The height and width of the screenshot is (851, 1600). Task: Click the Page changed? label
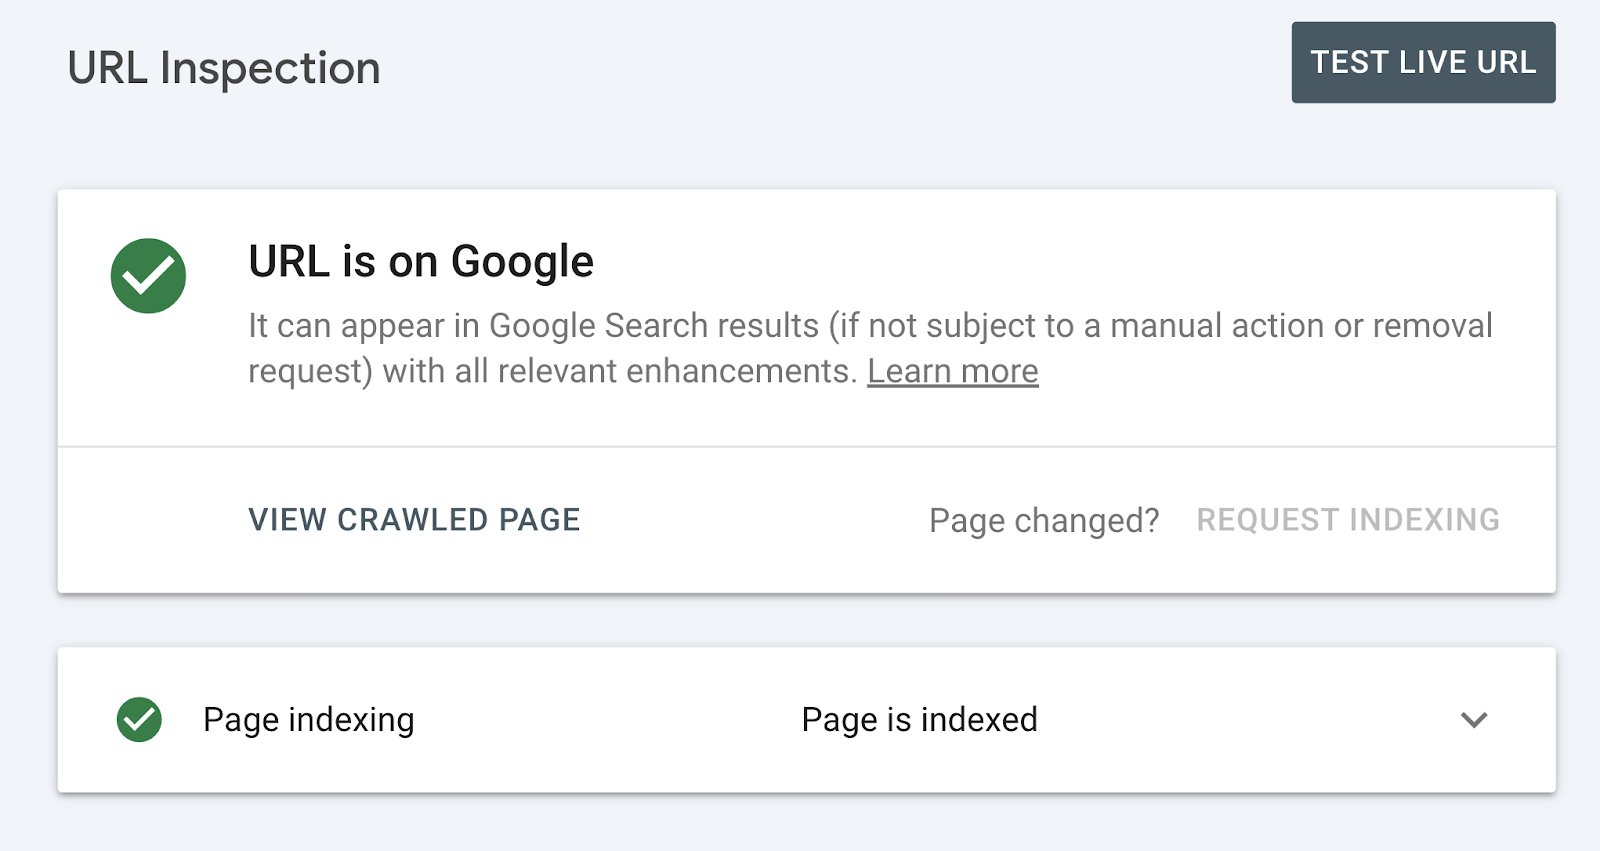[x=1044, y=519]
